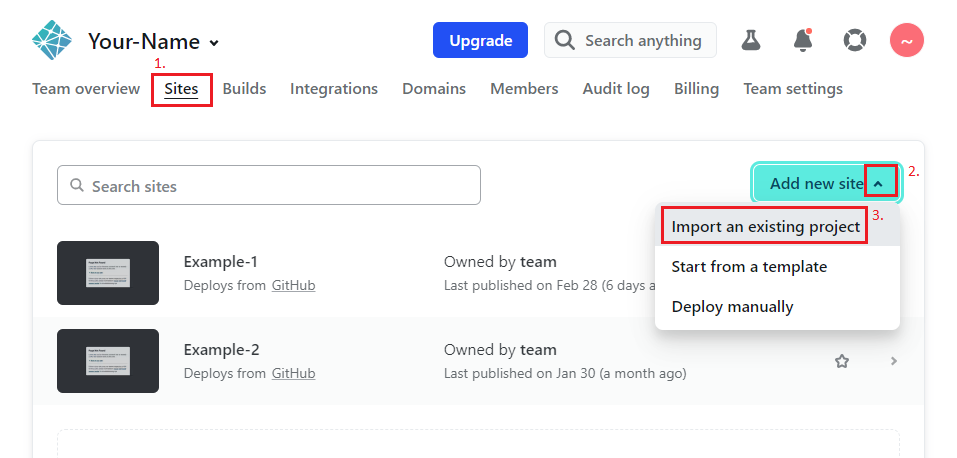This screenshot has height=458, width=957.
Task: Follow the GitHub link under Example-1
Action: [294, 285]
